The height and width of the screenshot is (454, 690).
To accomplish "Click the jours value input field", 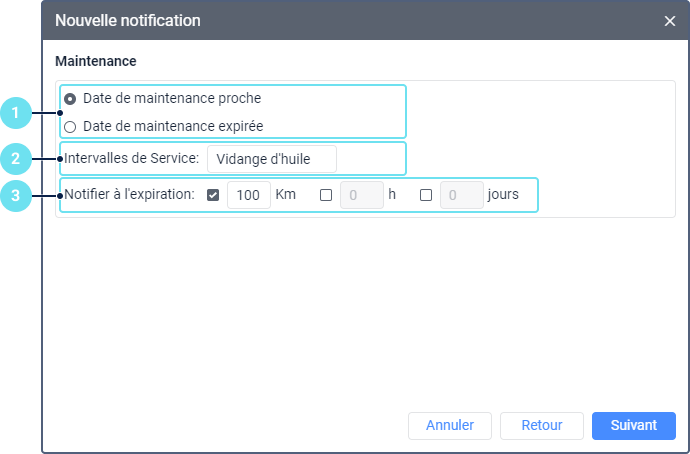I will [461, 195].
